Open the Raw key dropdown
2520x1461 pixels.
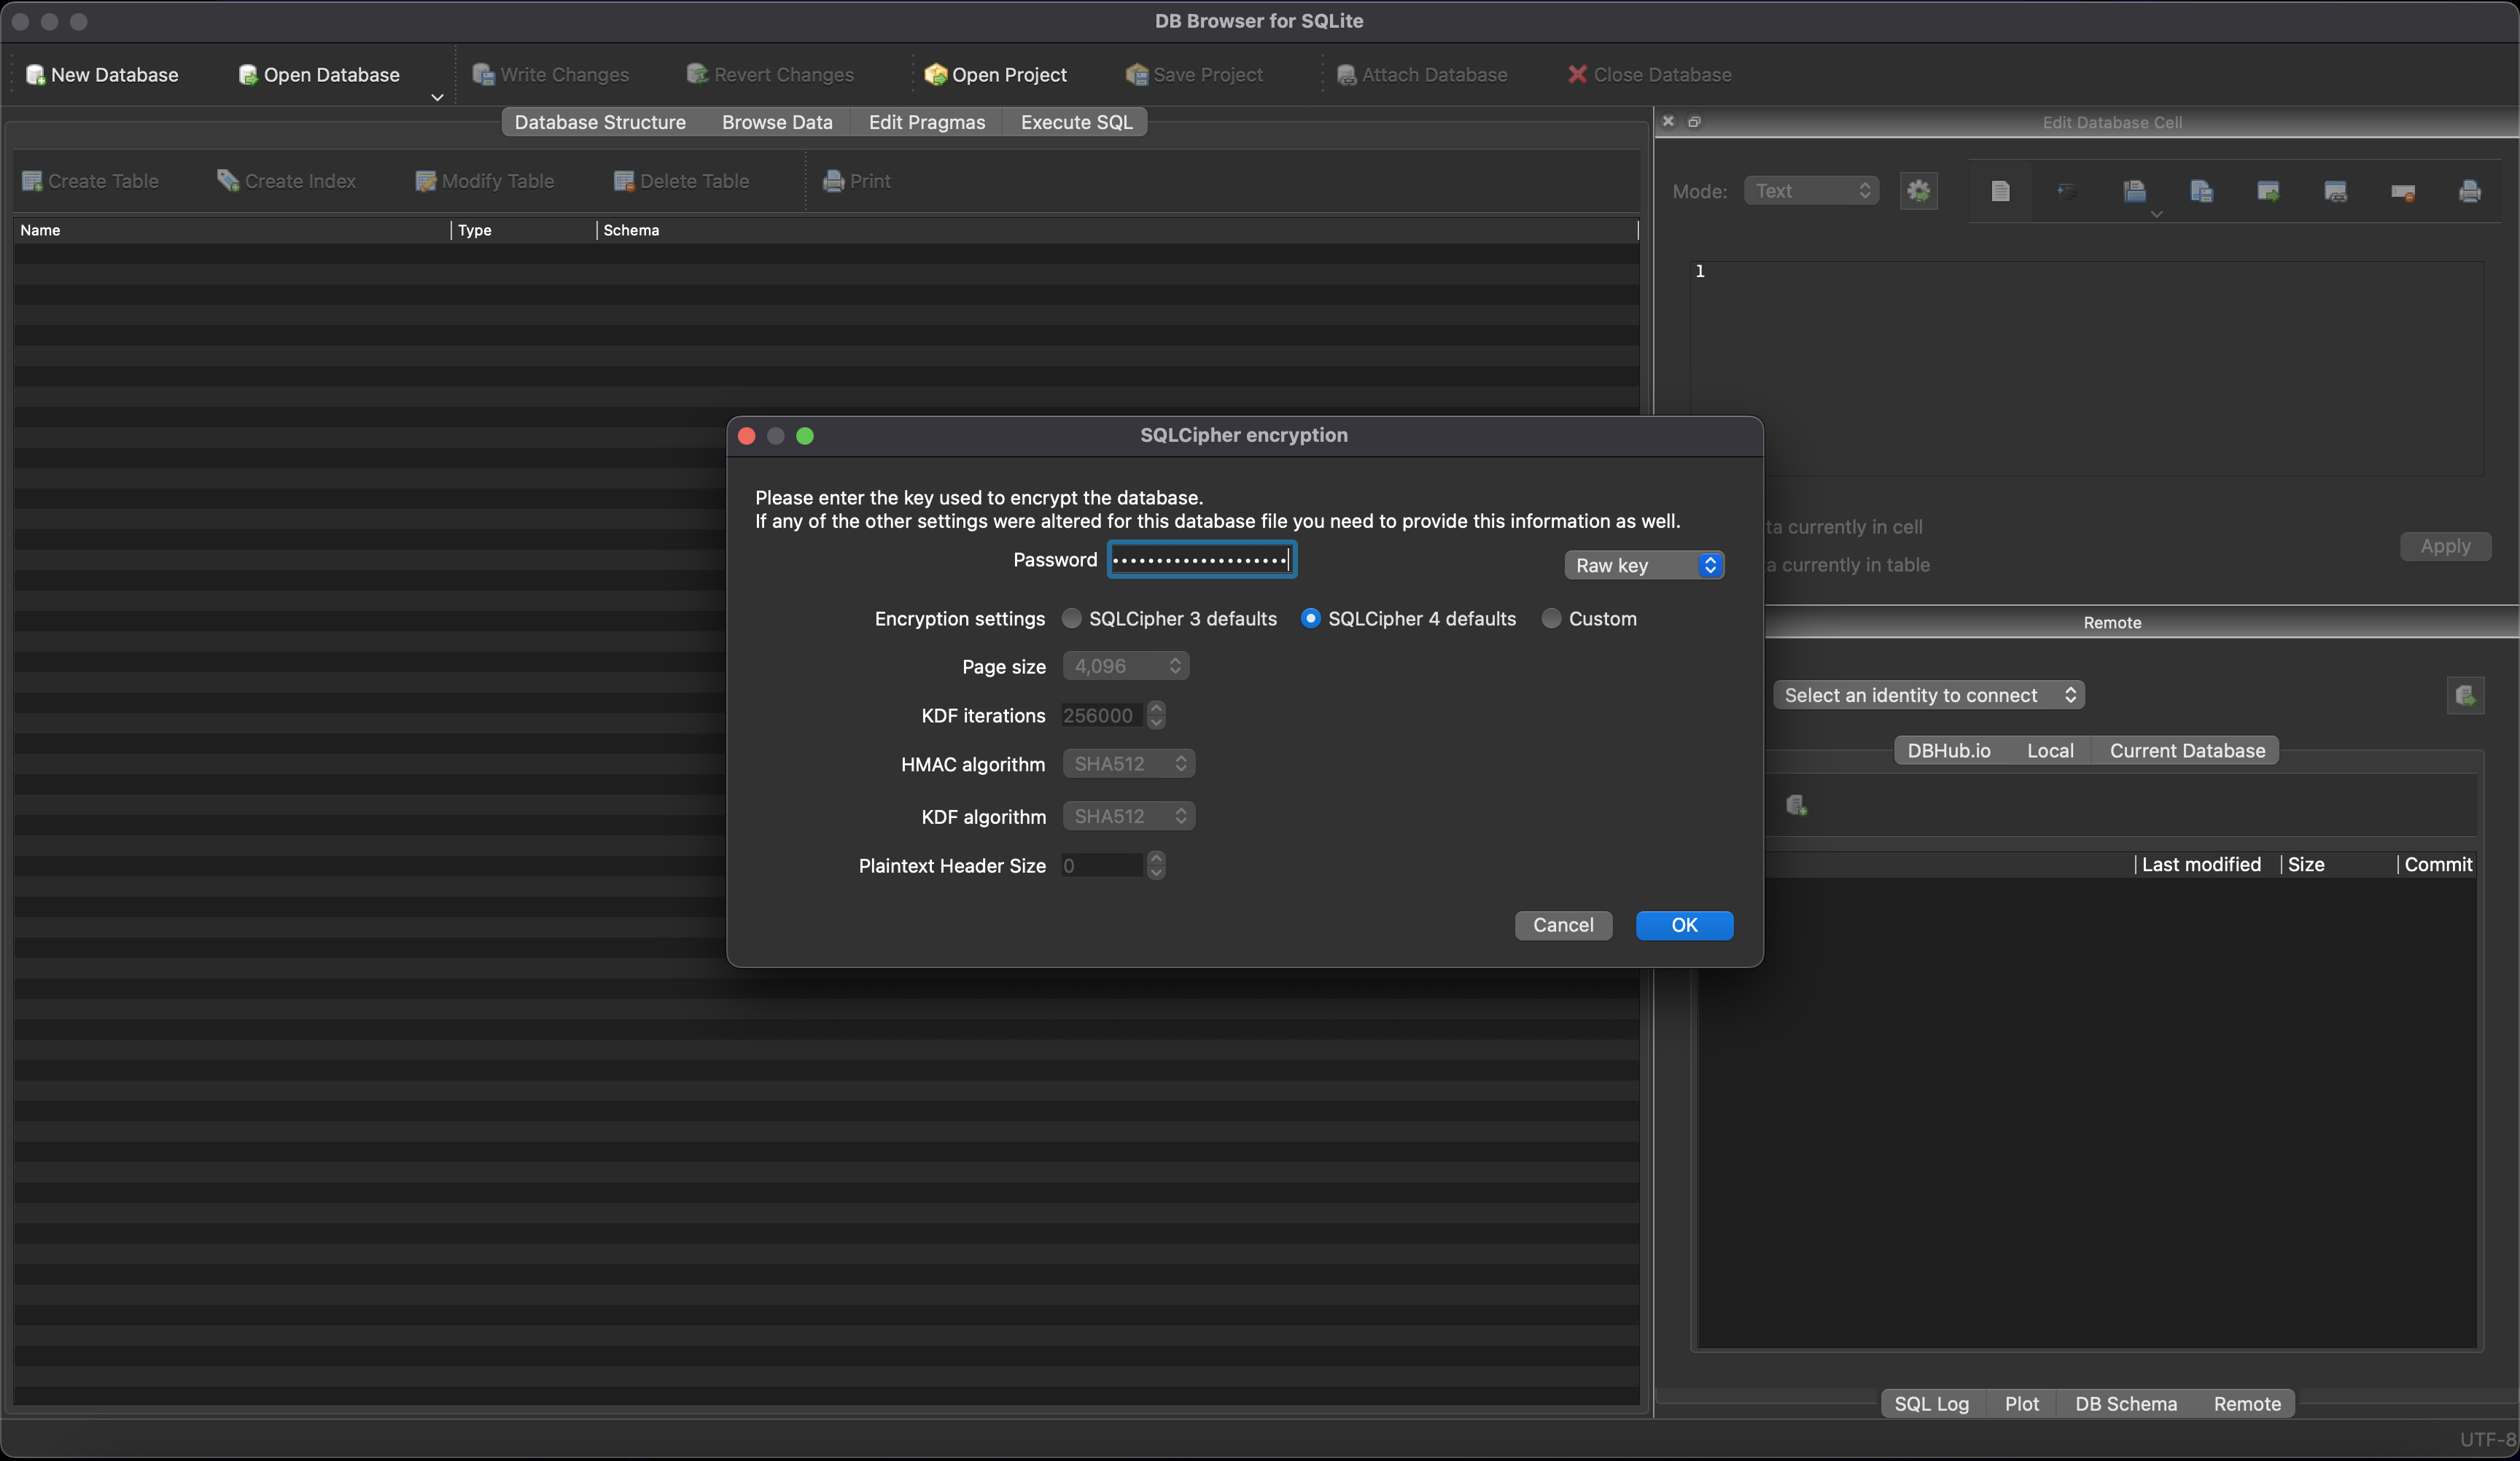[x=1644, y=565]
